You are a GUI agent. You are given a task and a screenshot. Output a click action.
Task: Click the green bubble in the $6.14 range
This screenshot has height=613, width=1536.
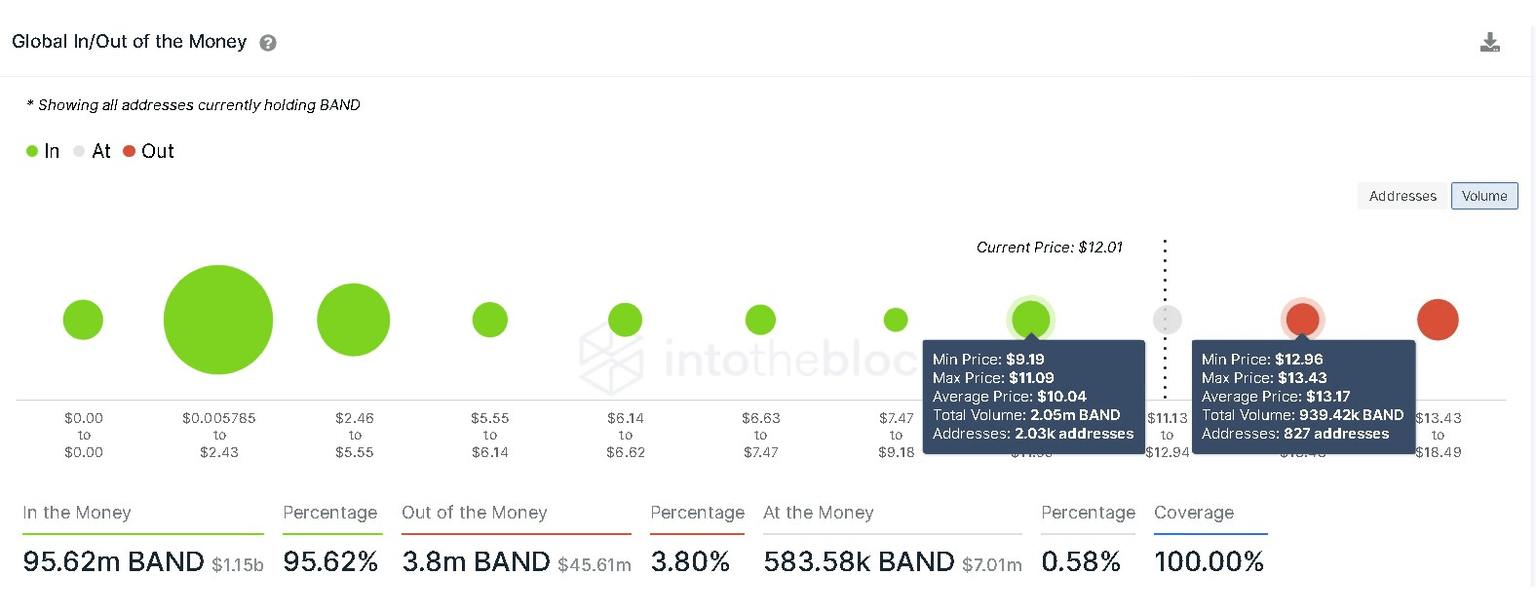[x=625, y=319]
